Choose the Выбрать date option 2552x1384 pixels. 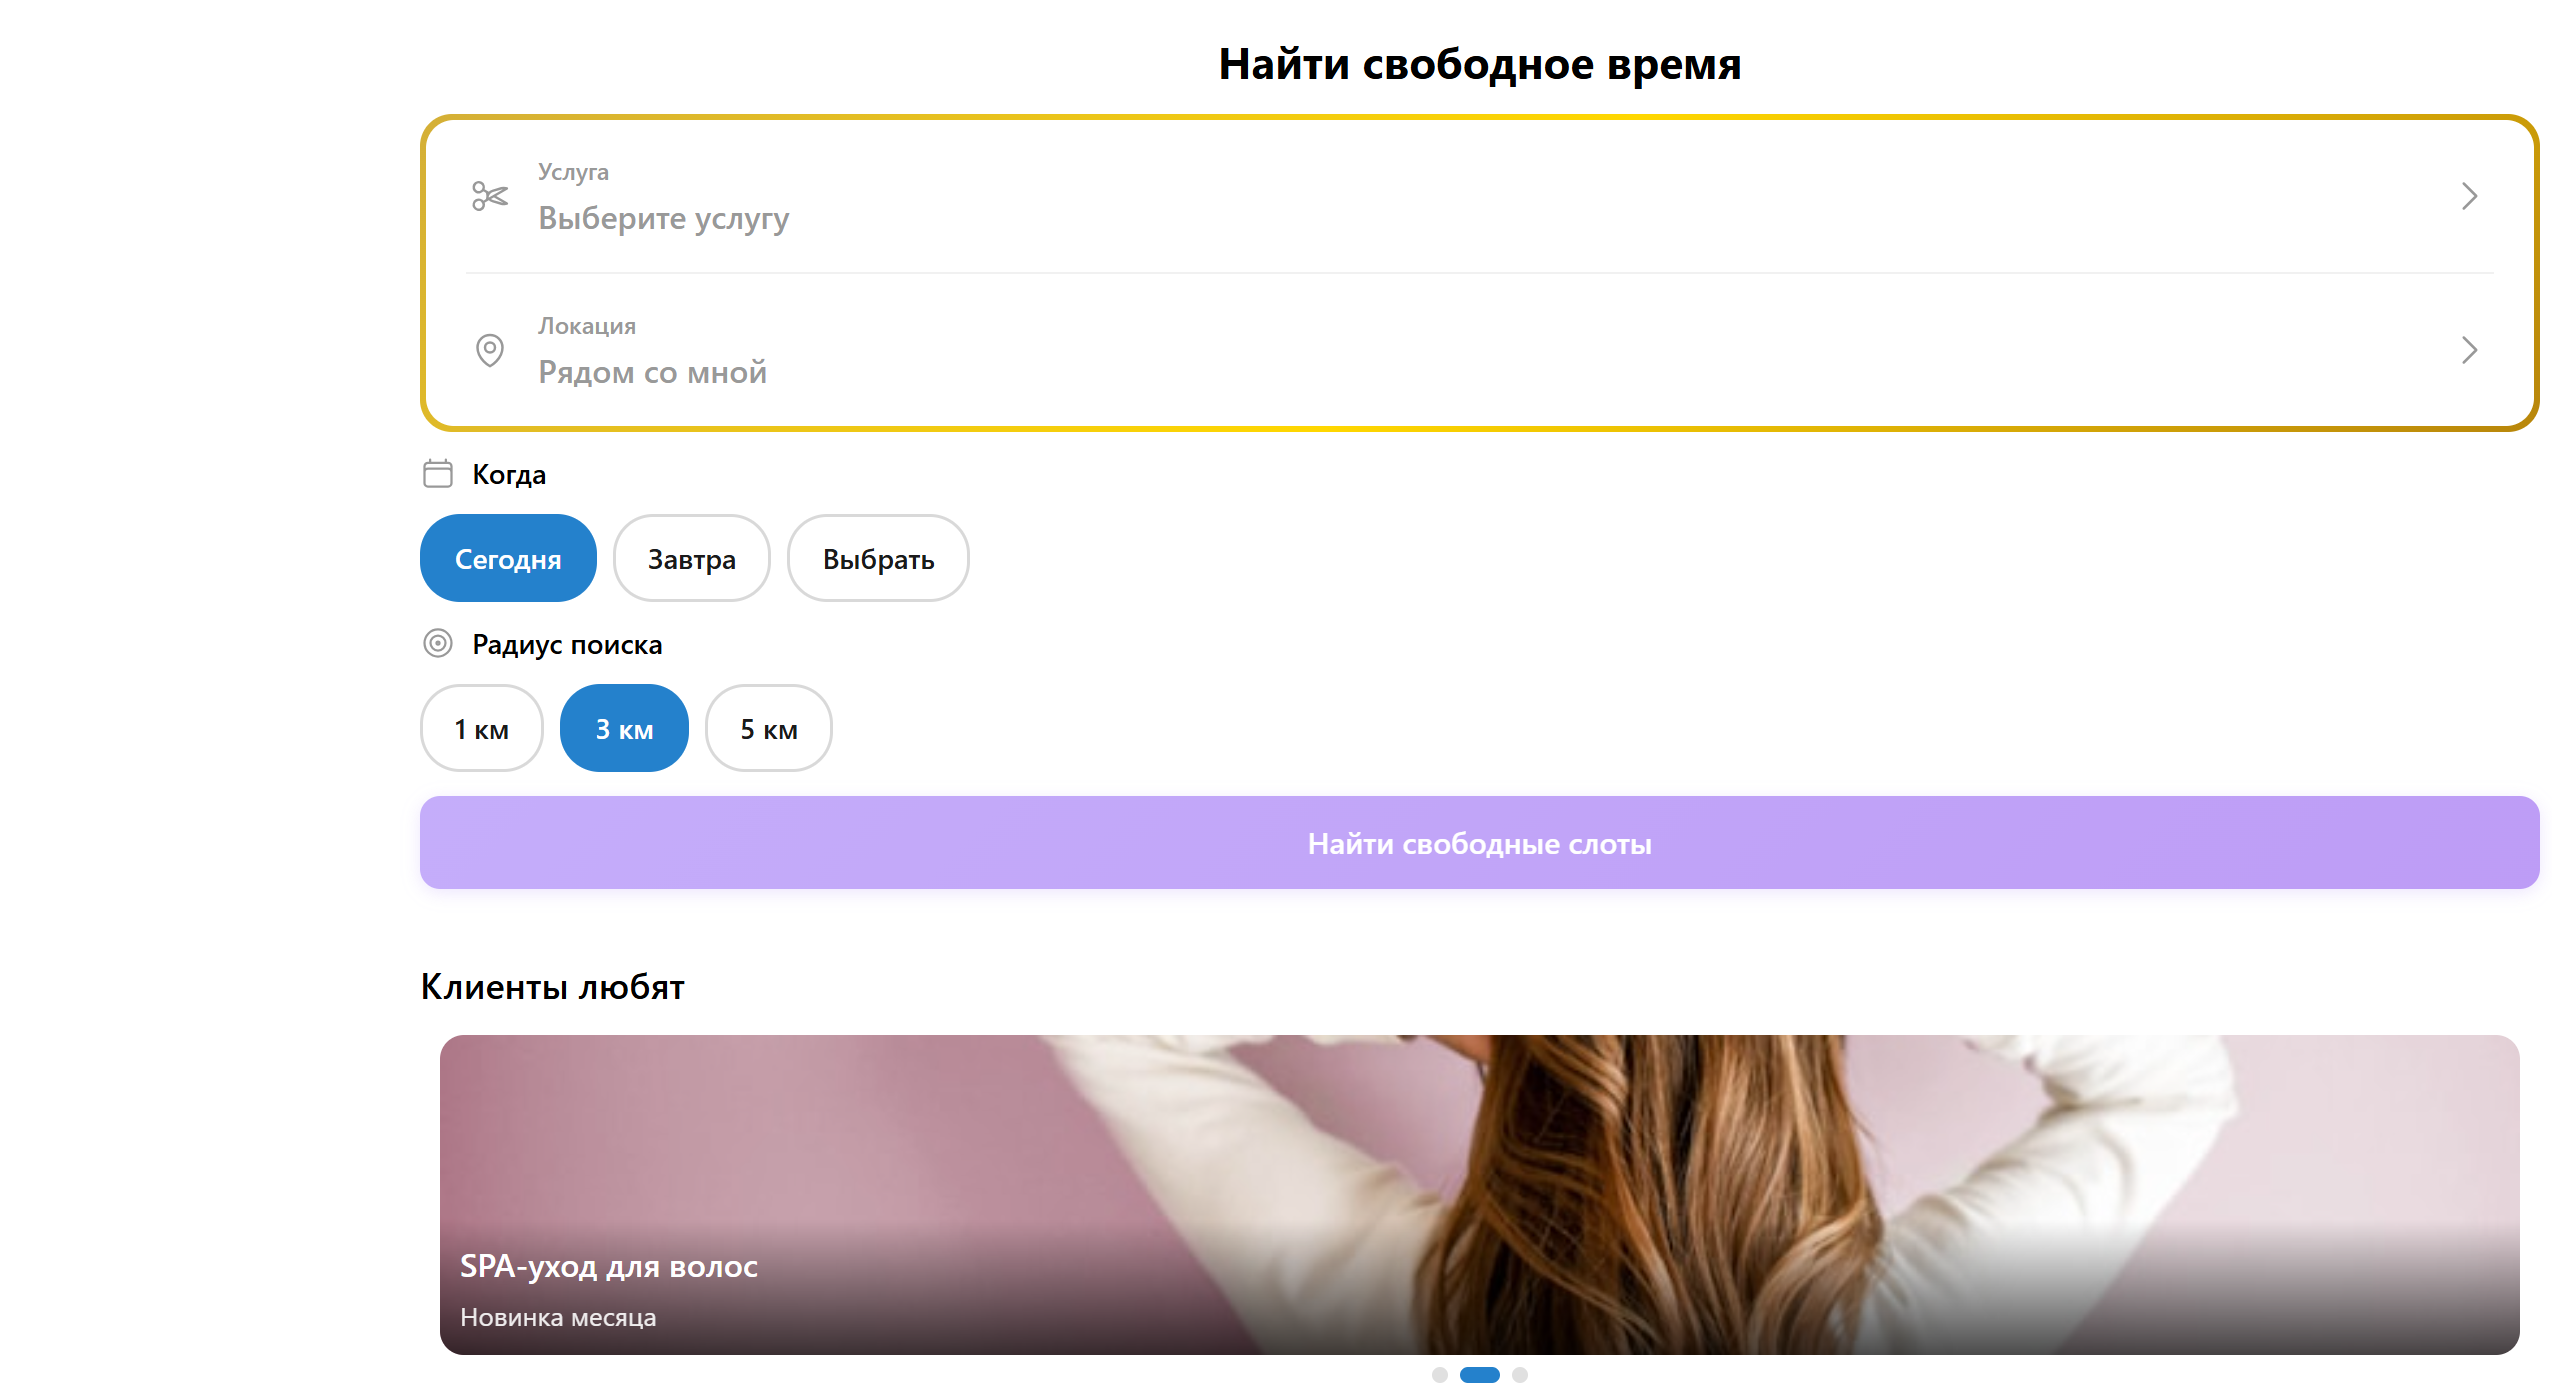pyautogui.click(x=878, y=559)
